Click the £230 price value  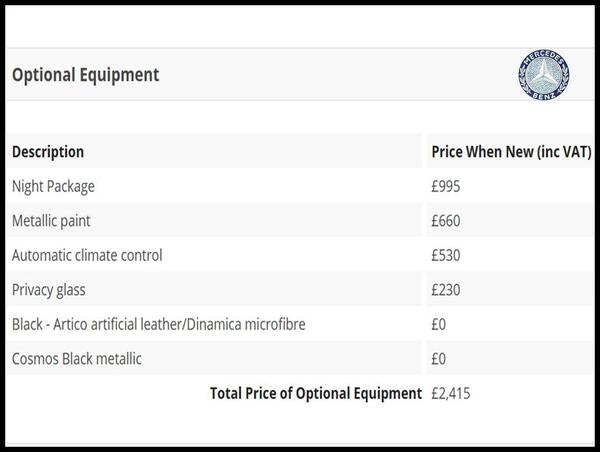point(445,290)
